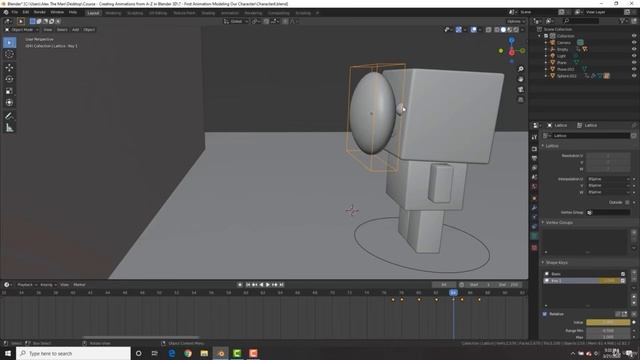Click the Blender logo icon
640x360 pixels.
(x=6, y=12)
